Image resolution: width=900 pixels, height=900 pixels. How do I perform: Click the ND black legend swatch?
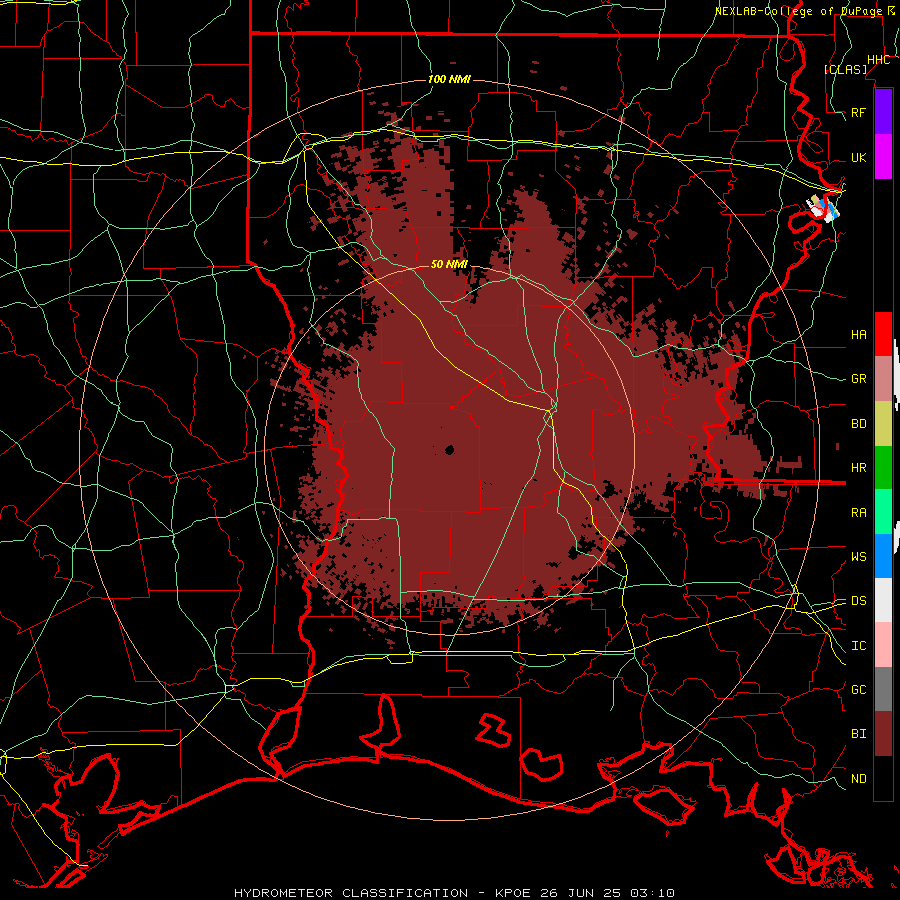click(x=883, y=778)
